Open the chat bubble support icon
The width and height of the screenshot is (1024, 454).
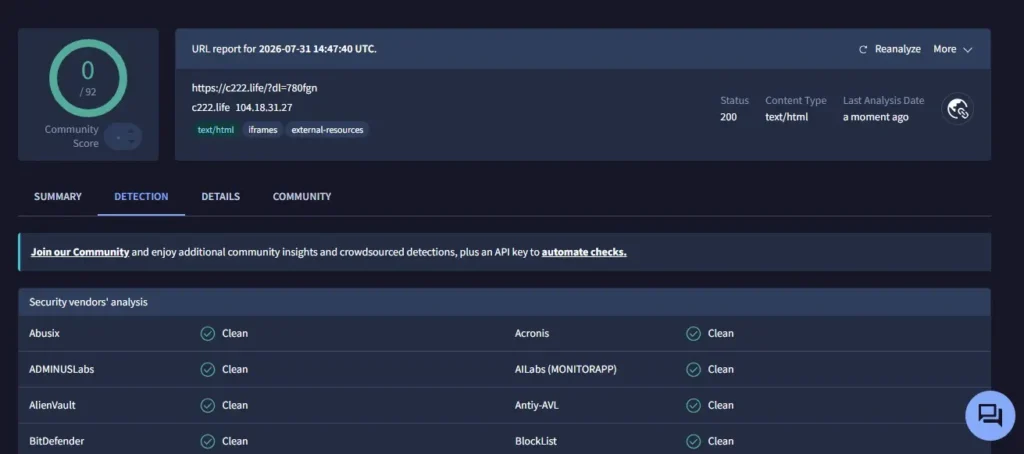pos(990,415)
